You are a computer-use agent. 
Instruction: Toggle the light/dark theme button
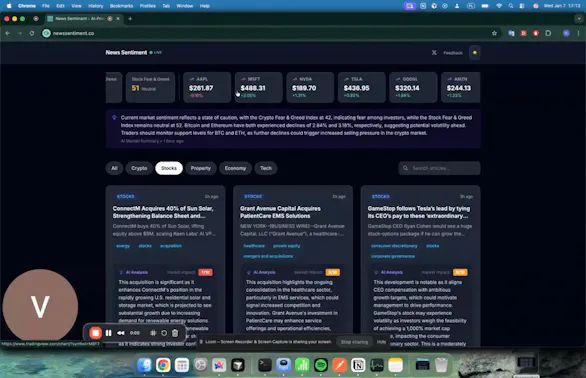pyautogui.click(x=475, y=53)
